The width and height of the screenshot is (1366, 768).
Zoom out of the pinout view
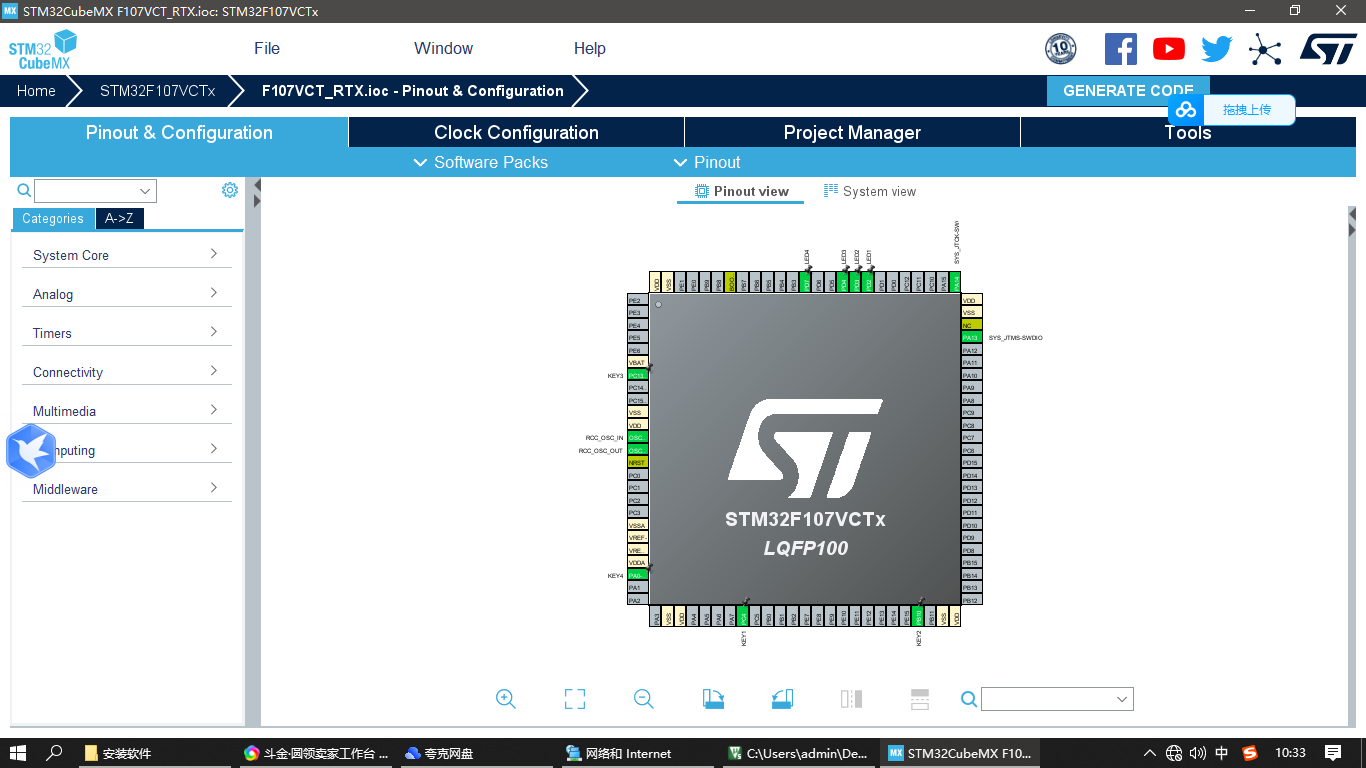coord(644,699)
